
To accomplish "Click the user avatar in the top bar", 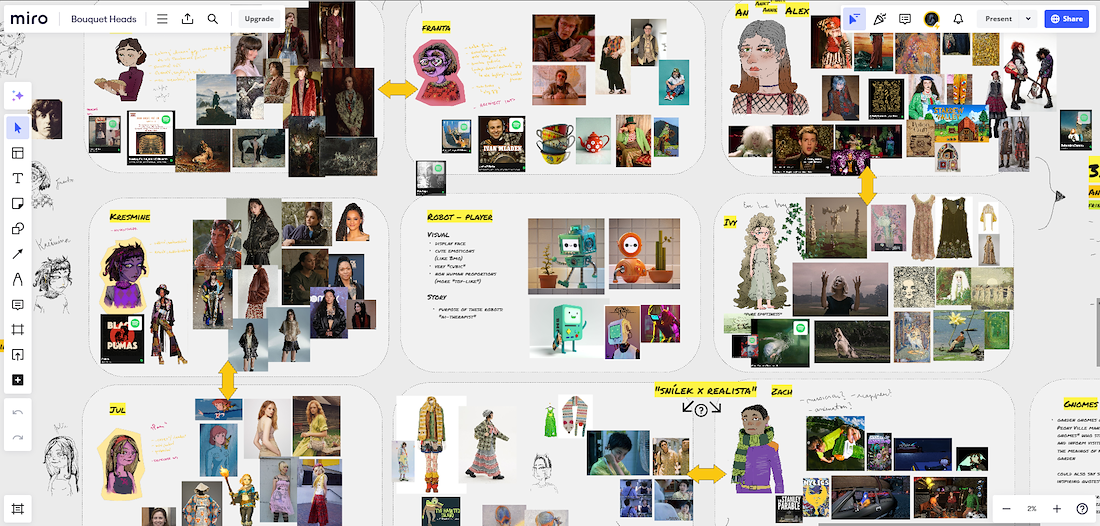I will point(932,19).
